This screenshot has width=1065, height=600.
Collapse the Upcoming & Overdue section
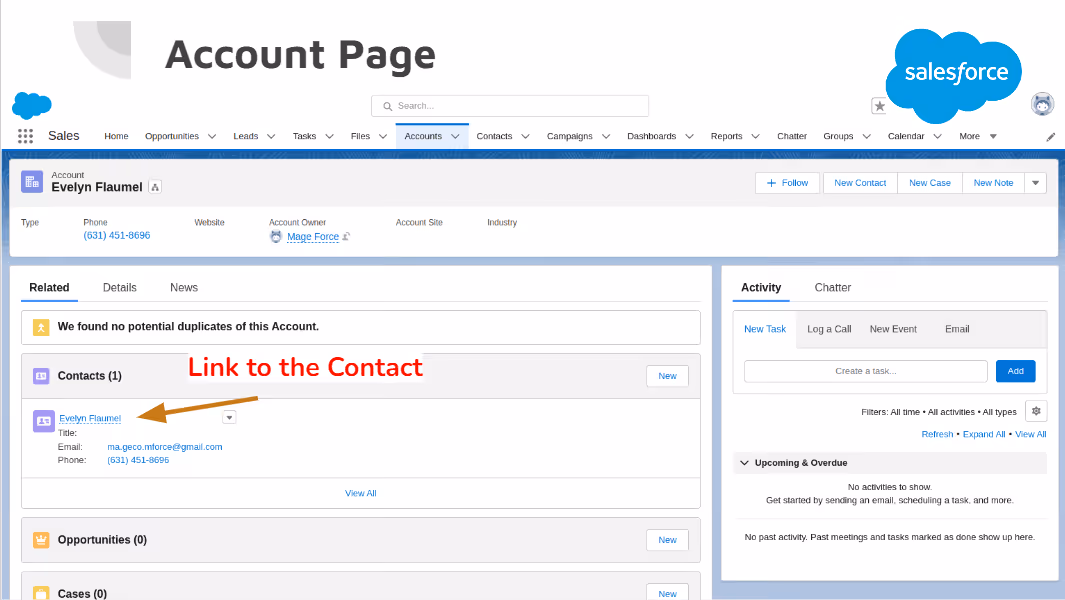[744, 463]
